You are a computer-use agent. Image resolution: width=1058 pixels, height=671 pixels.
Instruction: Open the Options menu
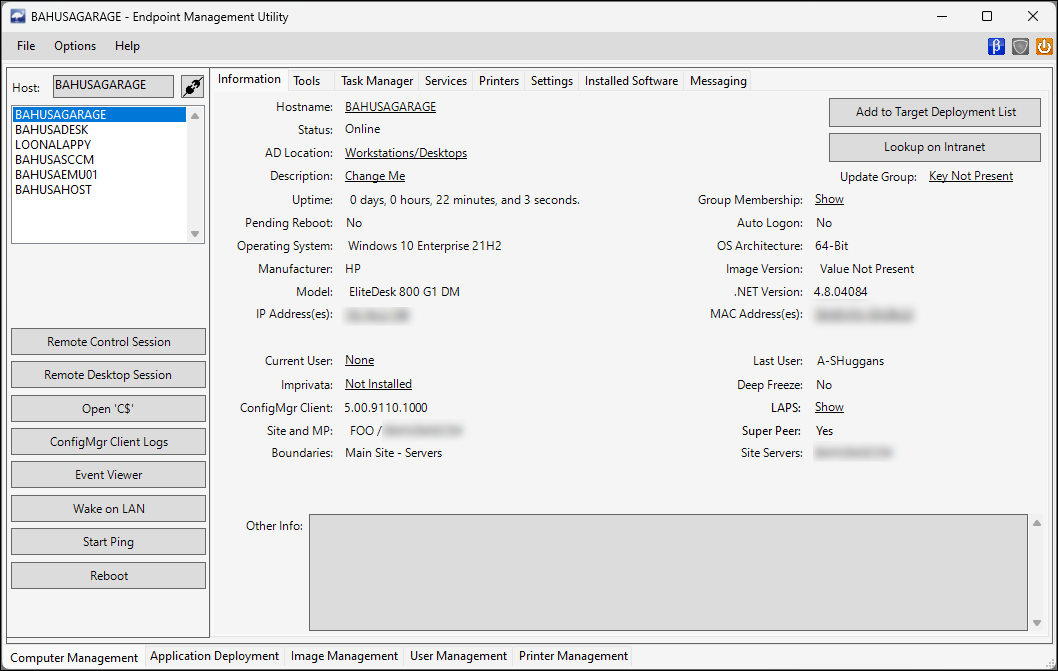[75, 46]
